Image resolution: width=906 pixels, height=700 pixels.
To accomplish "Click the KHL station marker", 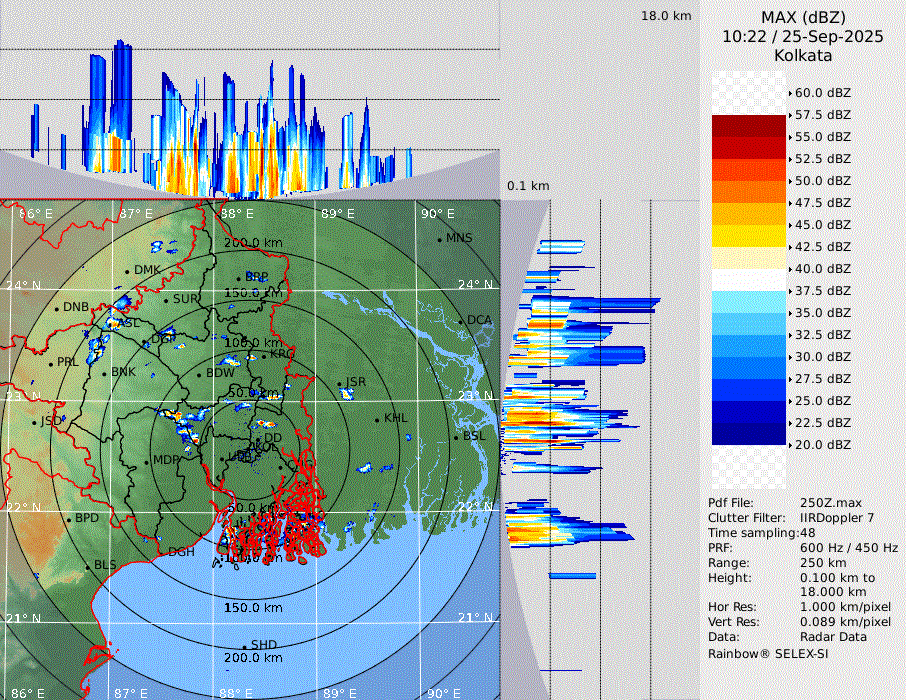I will coord(377,419).
